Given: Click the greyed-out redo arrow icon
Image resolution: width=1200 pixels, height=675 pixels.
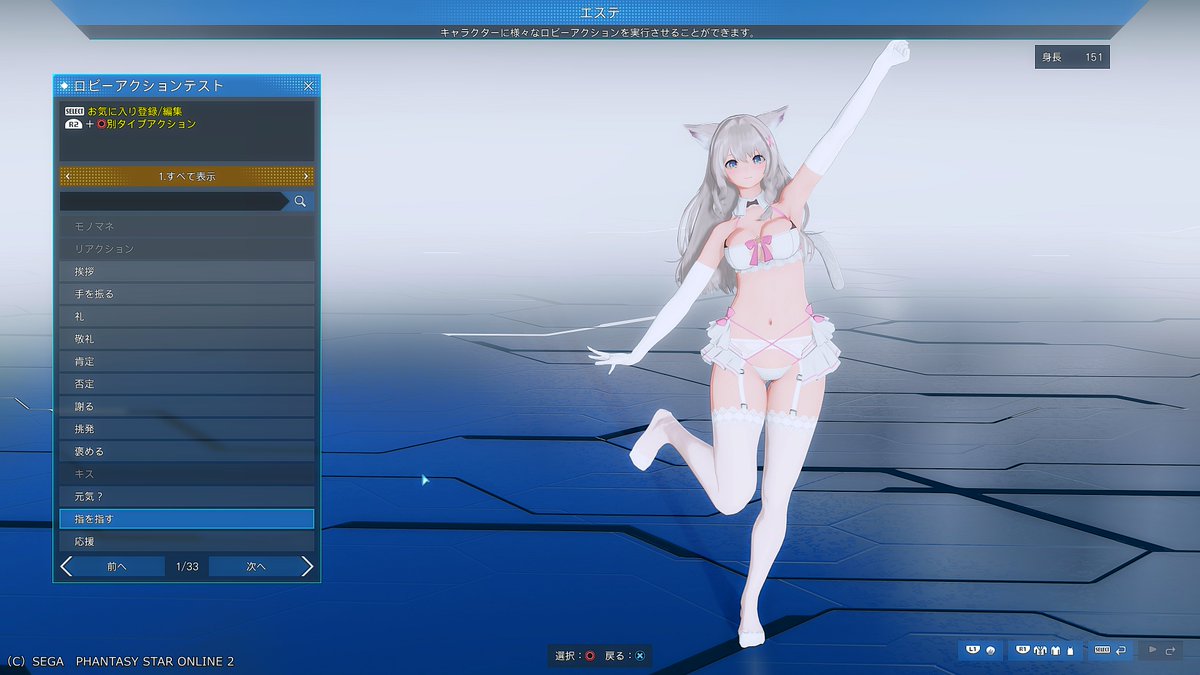Looking at the screenshot, I should click(x=1170, y=651).
